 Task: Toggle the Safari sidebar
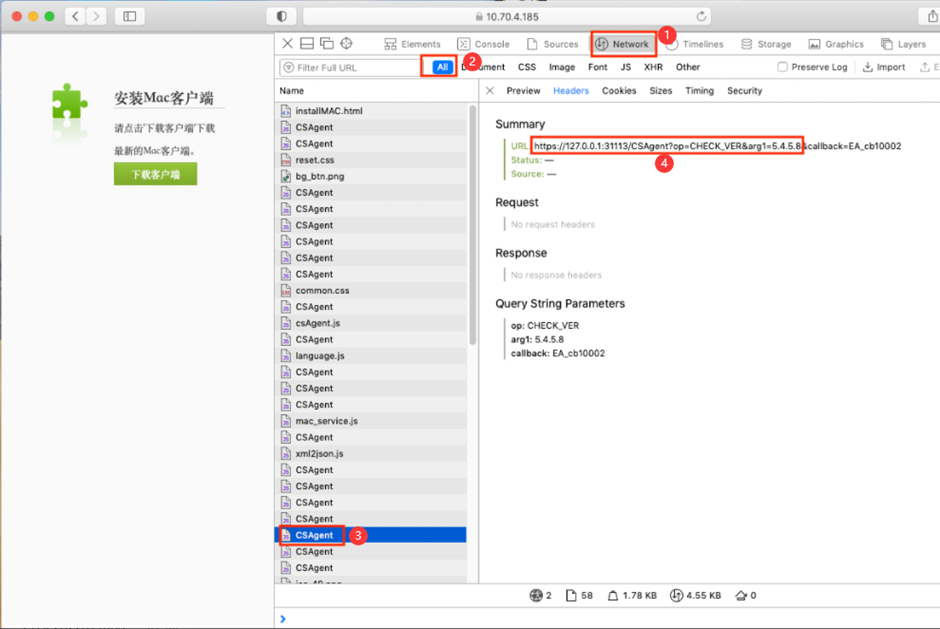point(129,16)
